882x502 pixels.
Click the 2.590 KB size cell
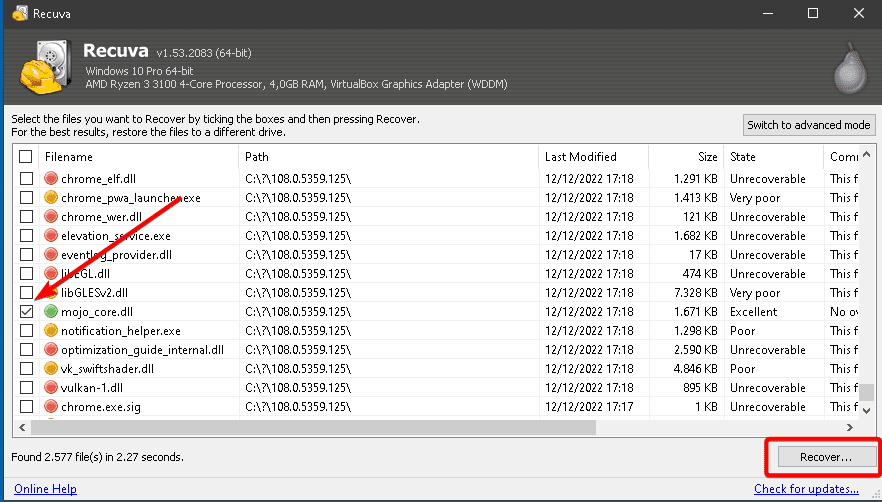coord(695,350)
